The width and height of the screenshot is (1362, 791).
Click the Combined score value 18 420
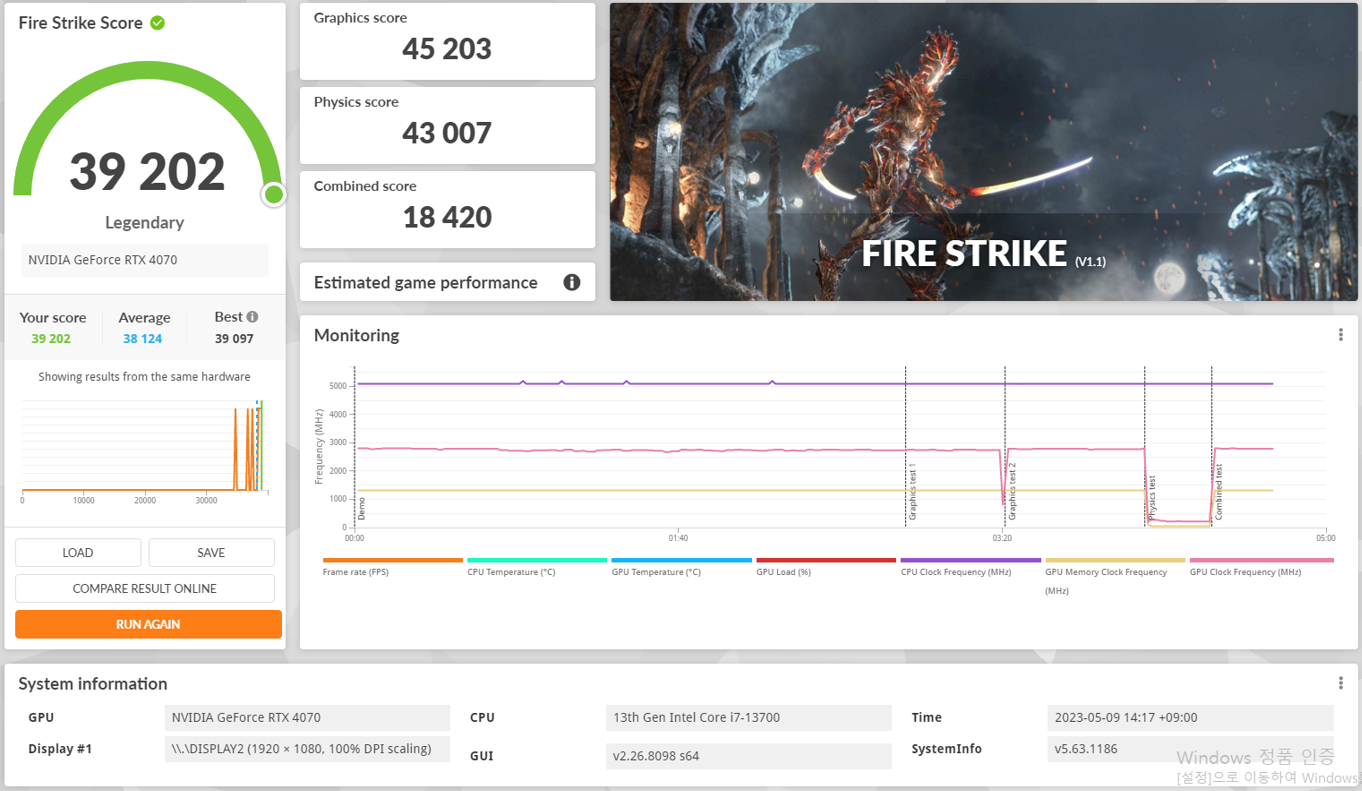[x=447, y=217]
